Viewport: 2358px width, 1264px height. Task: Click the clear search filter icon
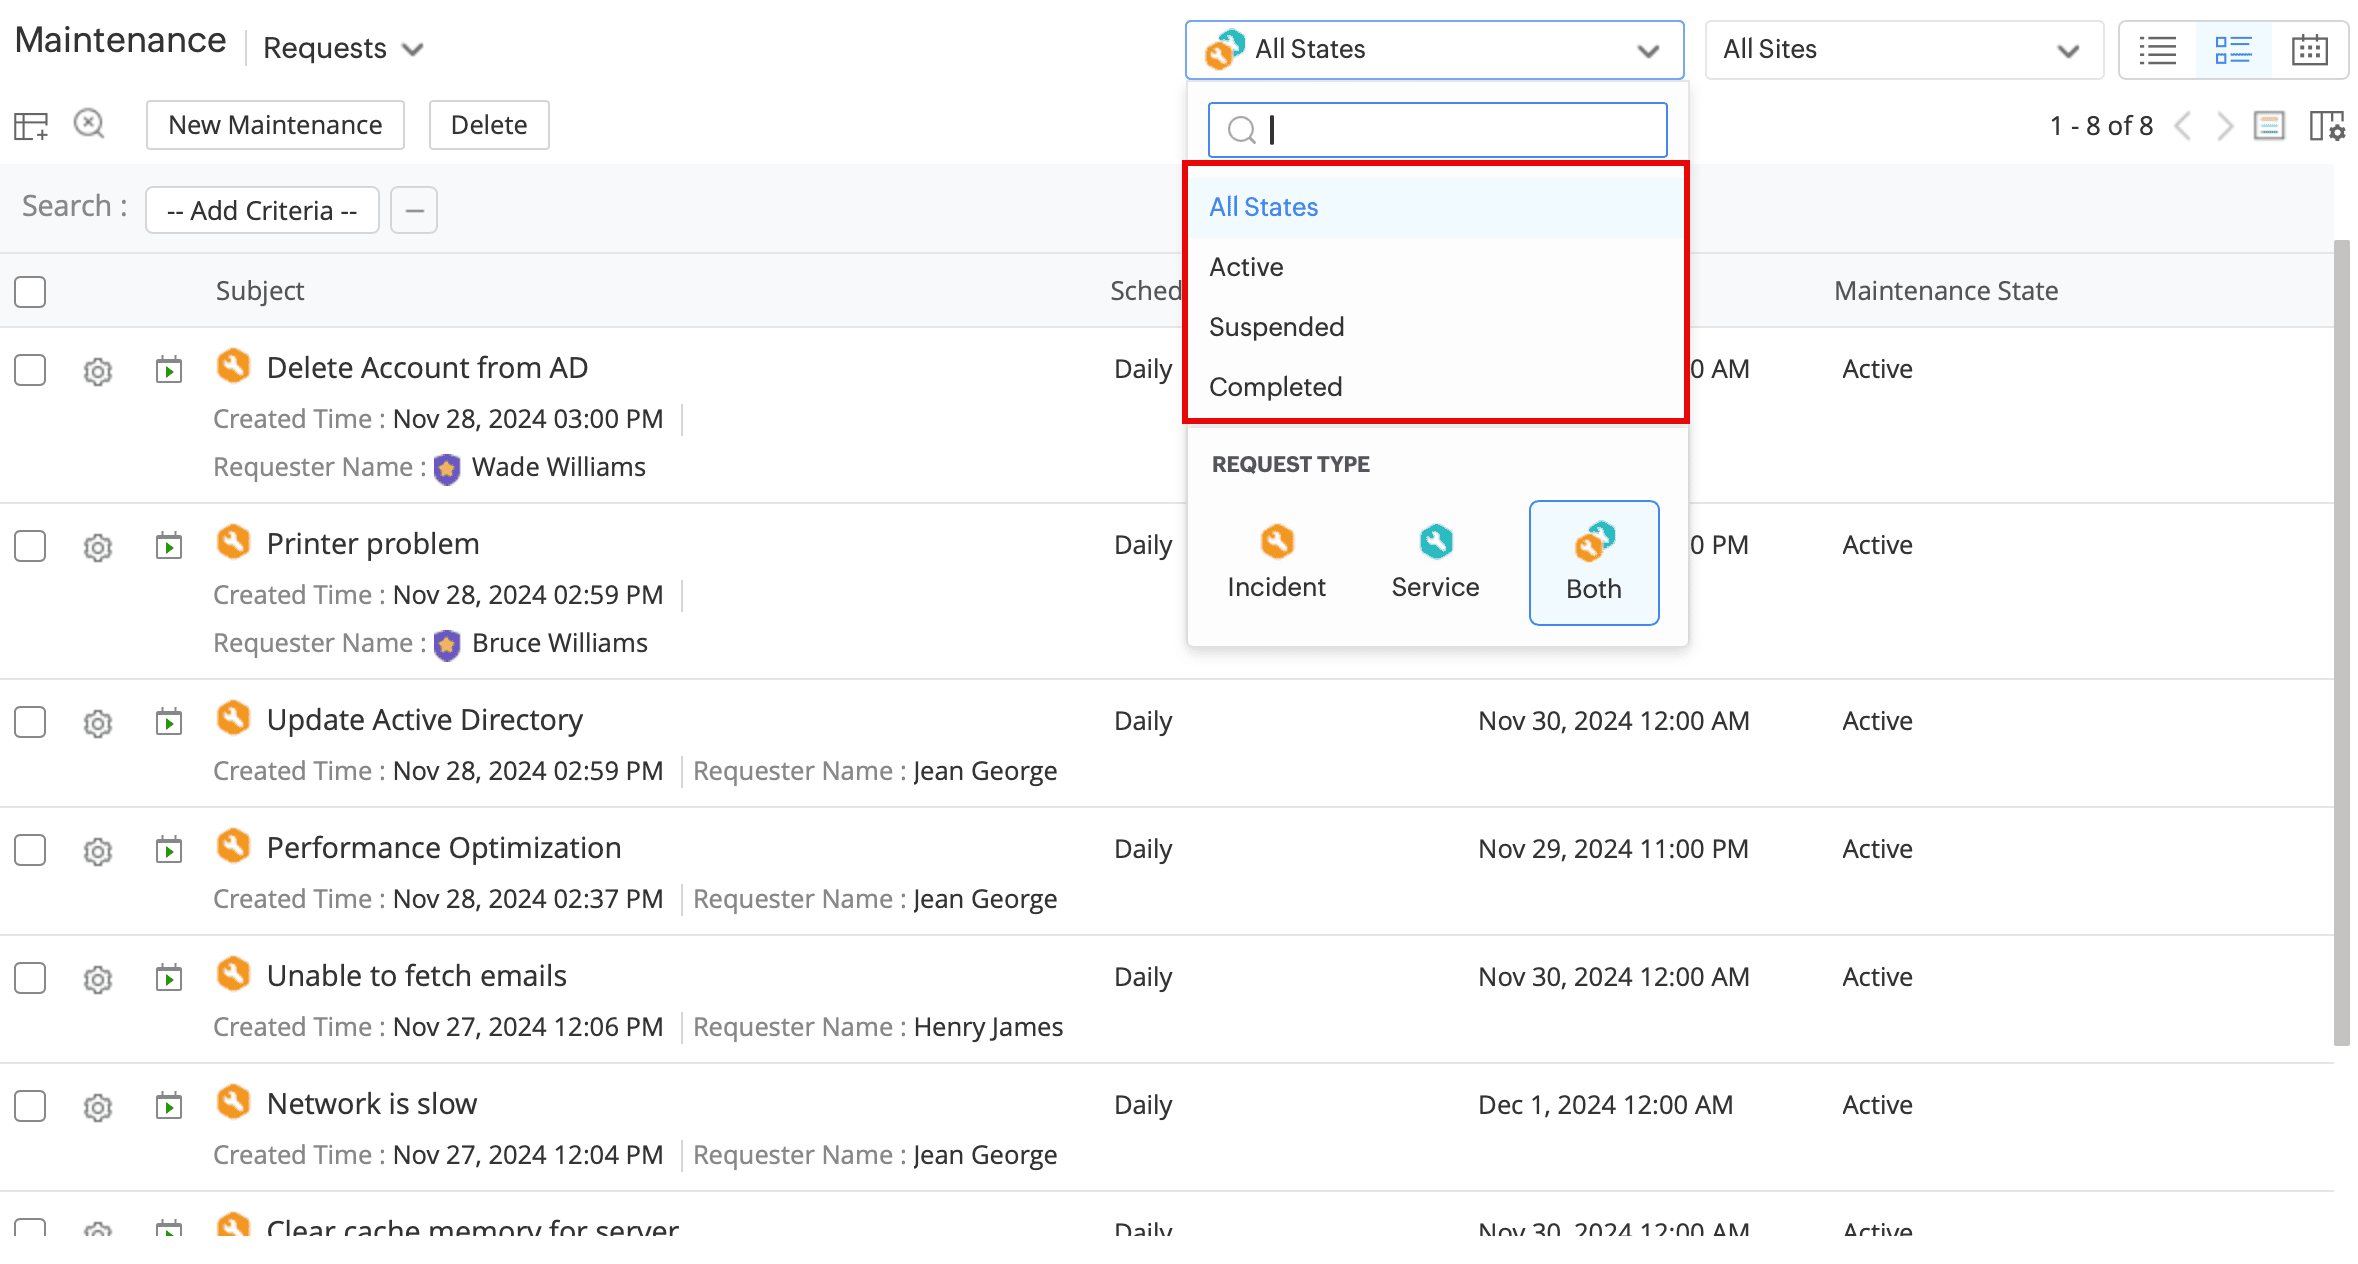(x=89, y=124)
